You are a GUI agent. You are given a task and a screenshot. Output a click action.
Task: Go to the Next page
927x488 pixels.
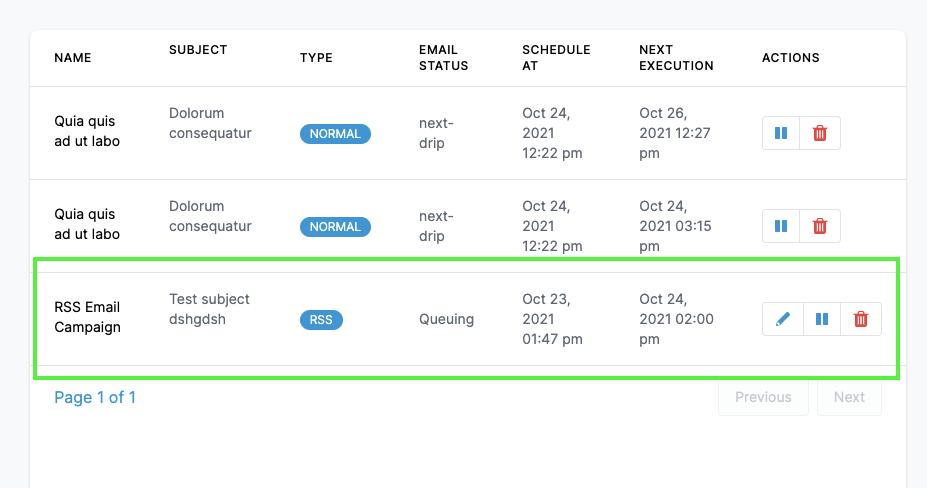[849, 397]
